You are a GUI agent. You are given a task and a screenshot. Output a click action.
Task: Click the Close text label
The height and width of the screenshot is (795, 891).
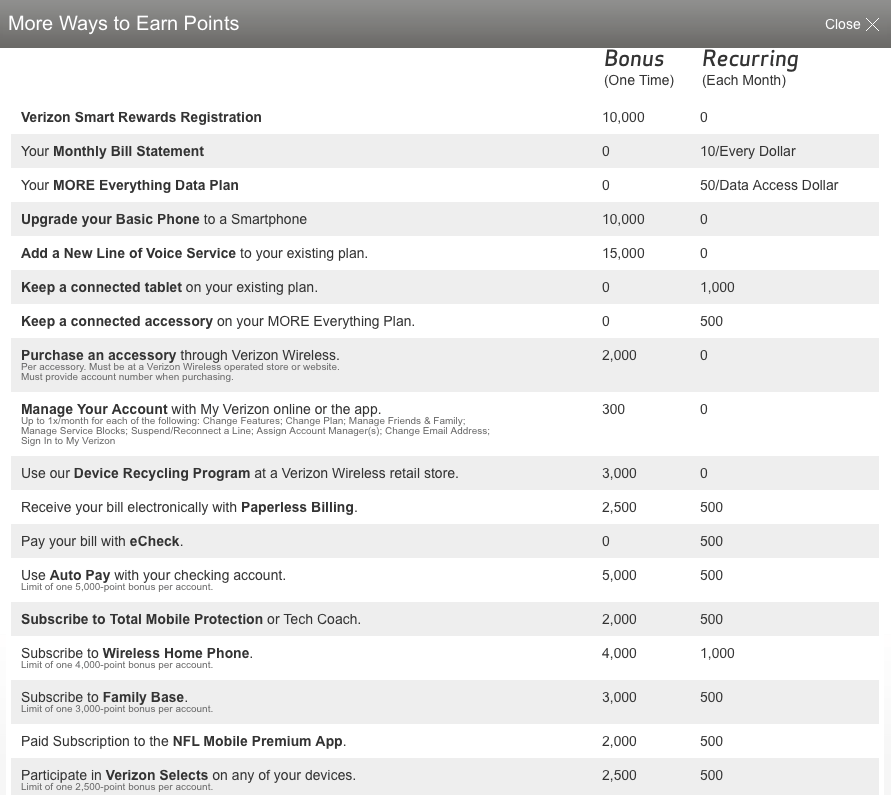click(x=842, y=24)
